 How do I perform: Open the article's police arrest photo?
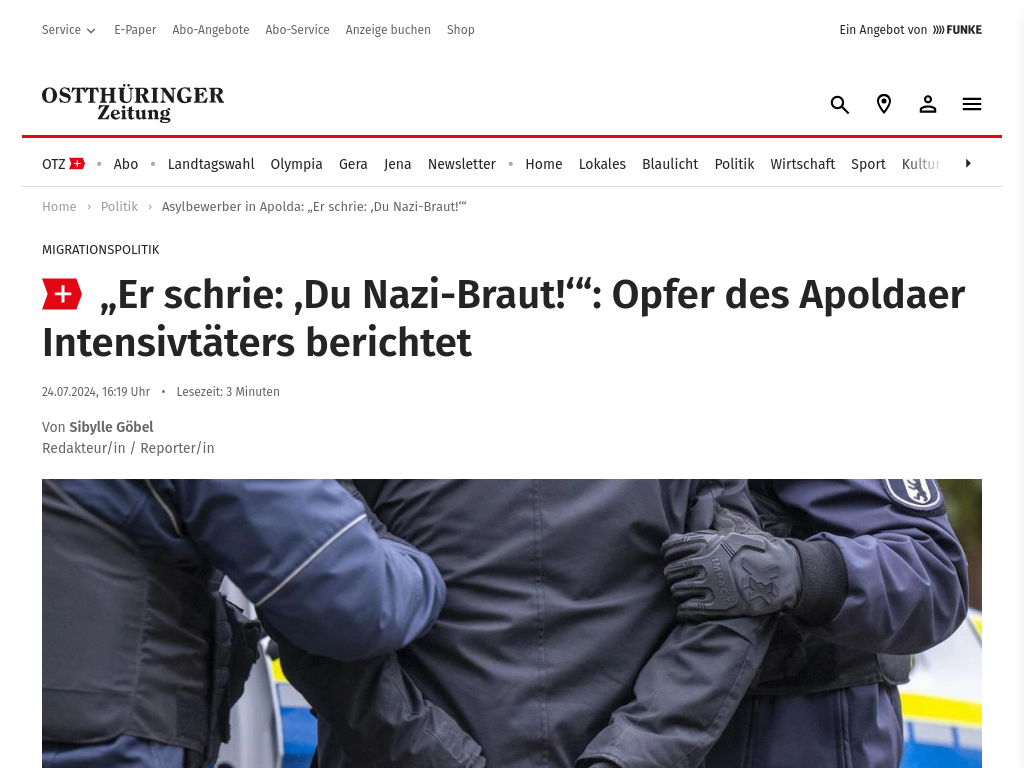point(512,624)
